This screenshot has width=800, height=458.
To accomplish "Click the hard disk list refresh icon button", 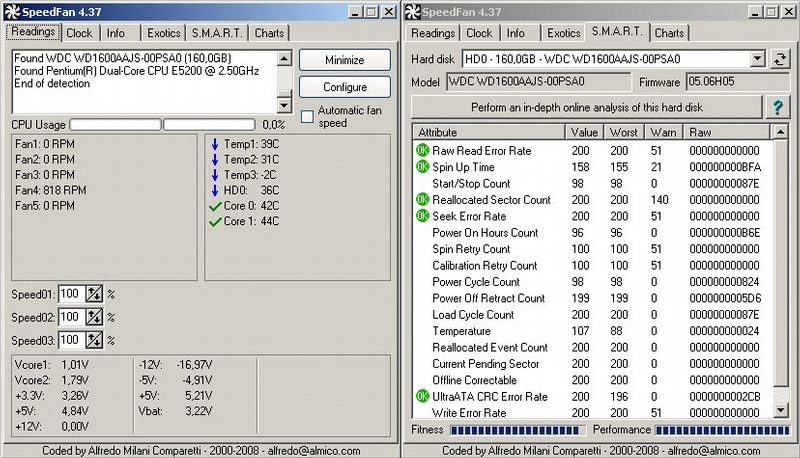I will point(780,59).
